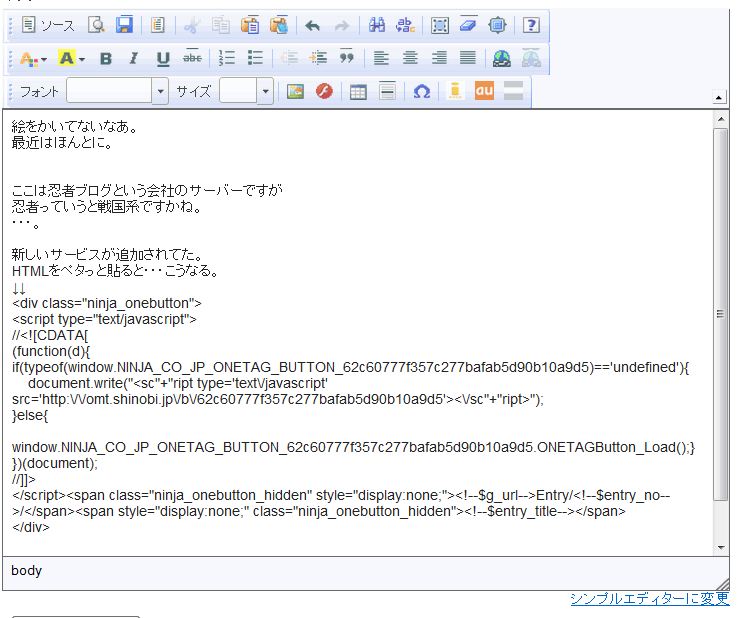Click the size combo box arrow
This screenshot has height=618, width=739.
[x=265, y=91]
